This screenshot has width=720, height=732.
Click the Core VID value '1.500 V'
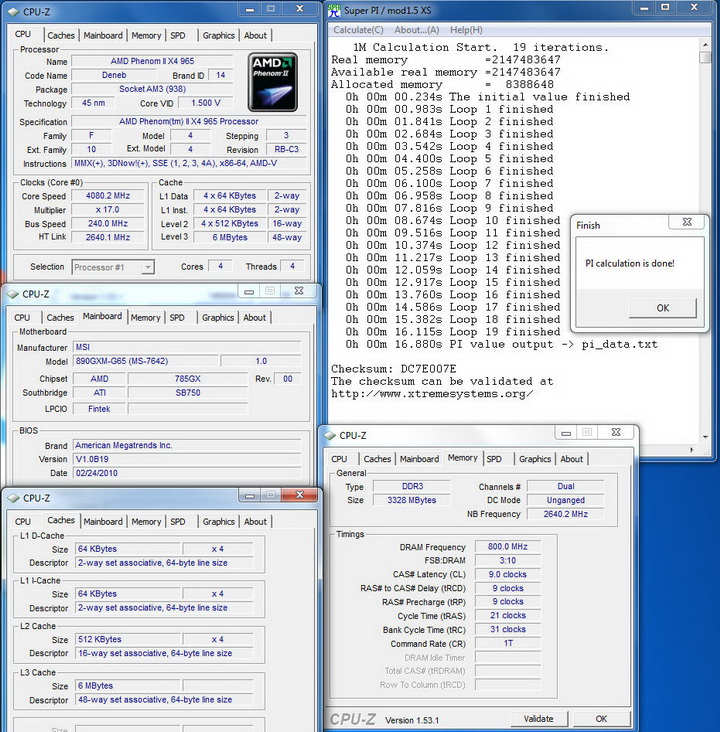click(206, 103)
